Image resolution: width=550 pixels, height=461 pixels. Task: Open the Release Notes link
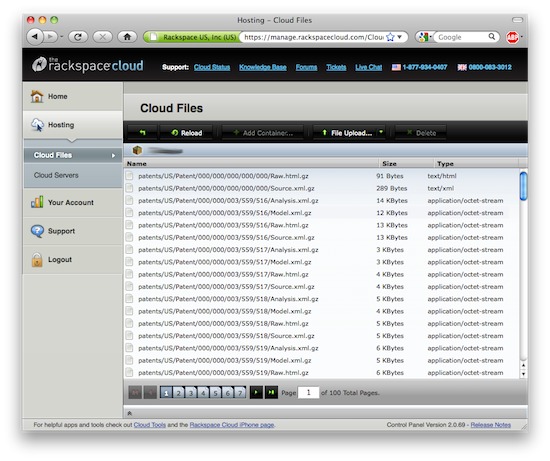tap(490, 425)
